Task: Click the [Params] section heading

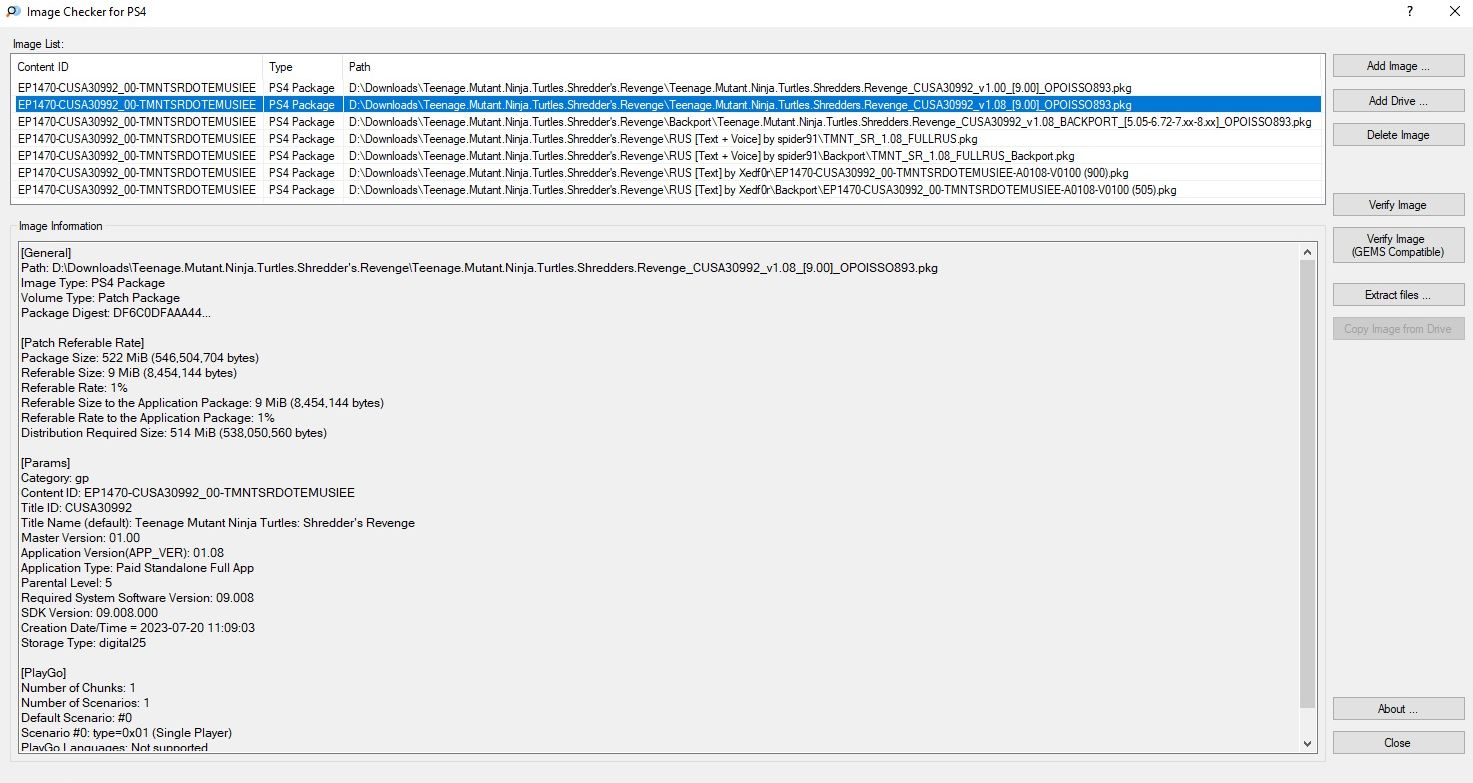Action: click(x=45, y=463)
